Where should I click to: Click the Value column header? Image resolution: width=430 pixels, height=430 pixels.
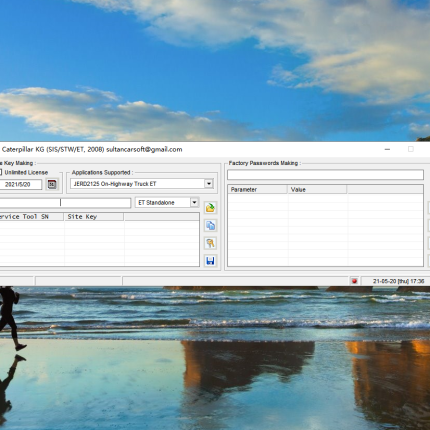(317, 189)
